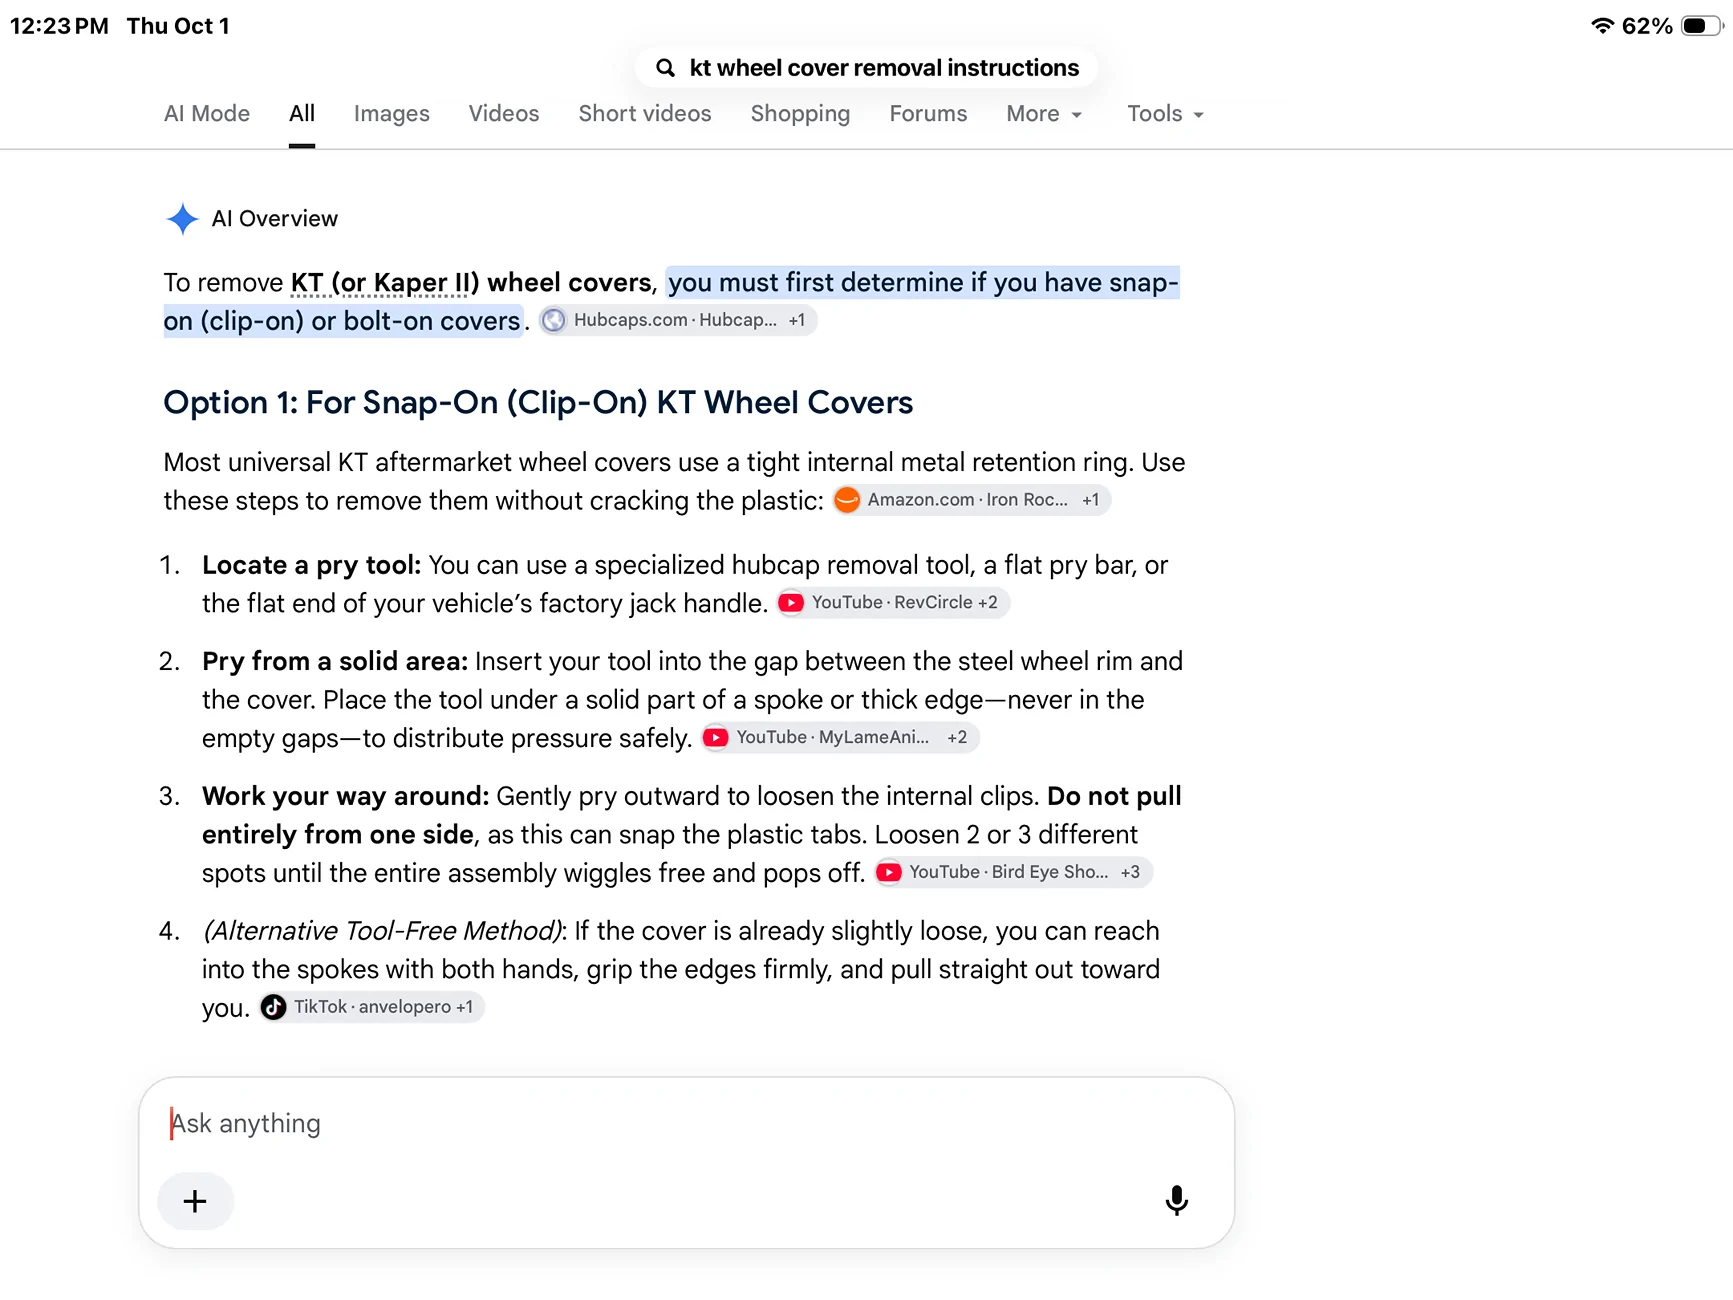Open the Short videos tab

tap(645, 114)
